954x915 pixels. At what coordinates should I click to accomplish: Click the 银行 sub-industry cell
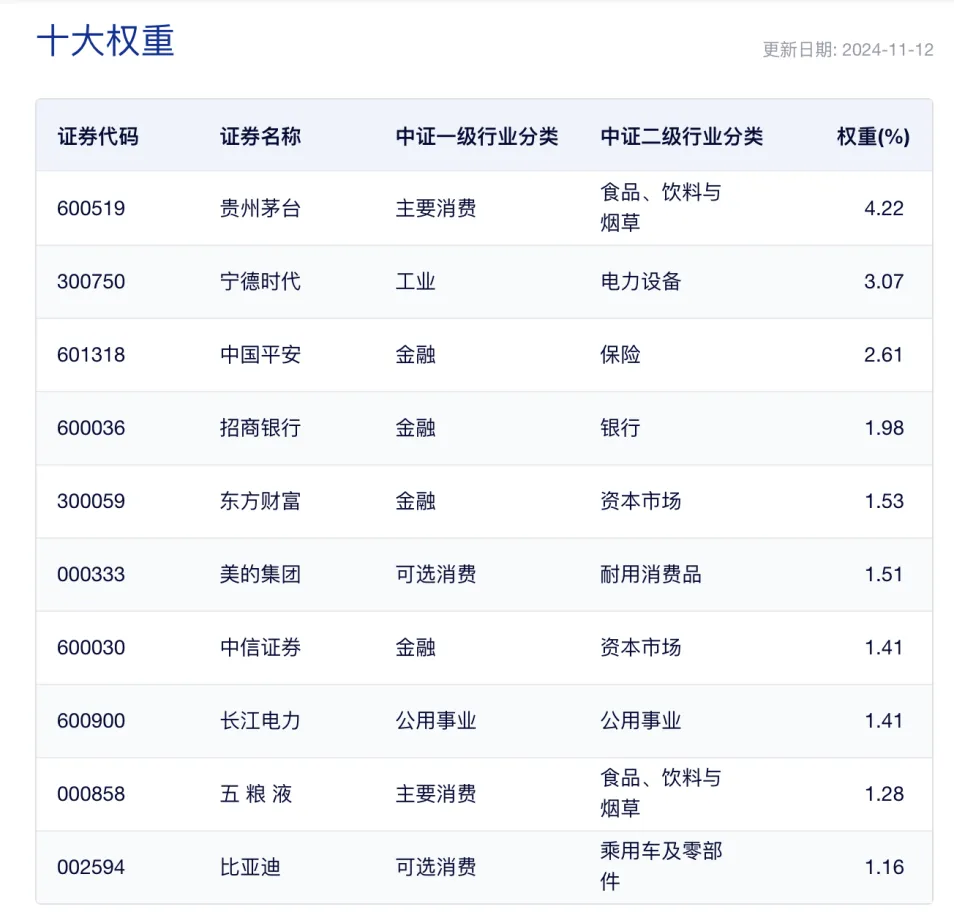[x=621, y=428]
